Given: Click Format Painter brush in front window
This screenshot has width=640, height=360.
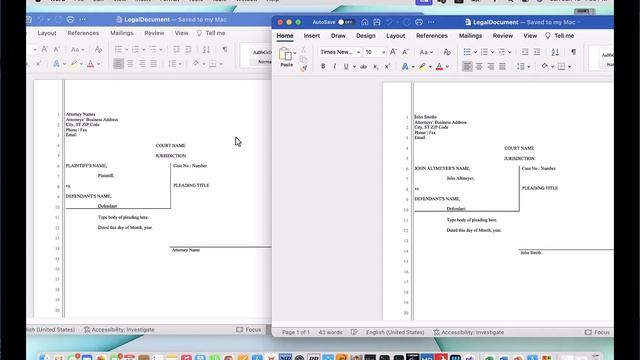Looking at the screenshot, I should click(303, 68).
